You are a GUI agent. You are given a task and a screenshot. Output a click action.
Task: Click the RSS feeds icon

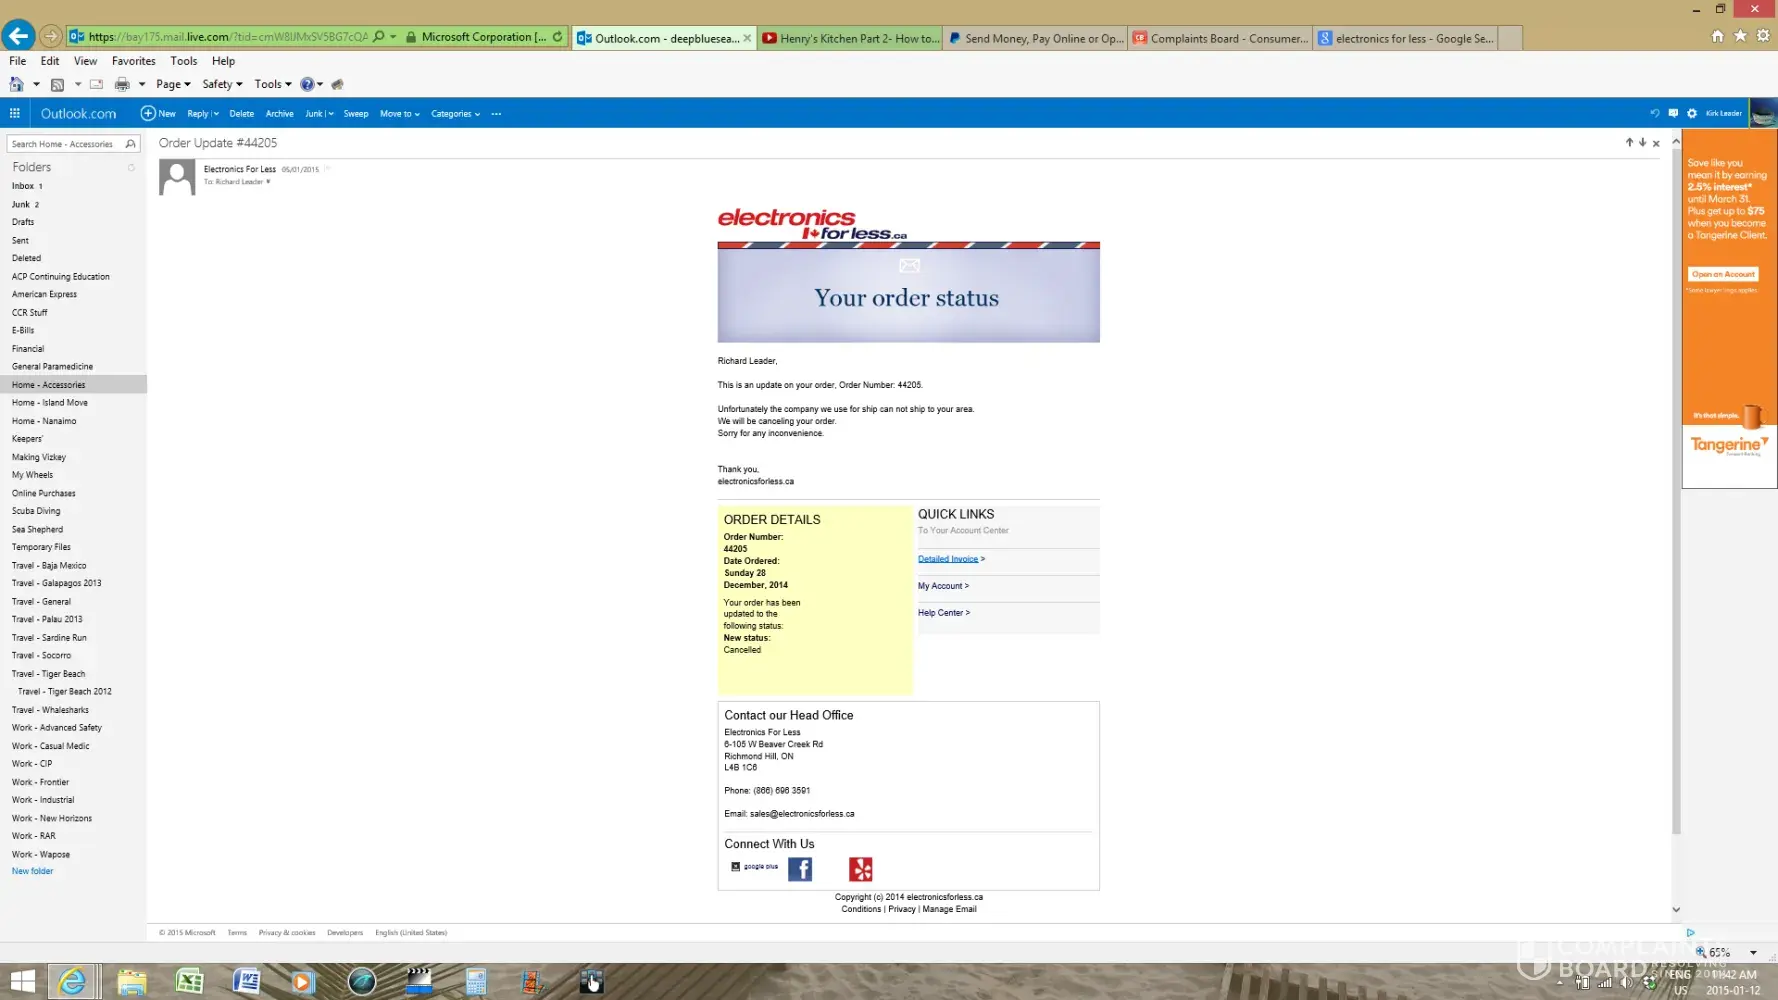57,85
